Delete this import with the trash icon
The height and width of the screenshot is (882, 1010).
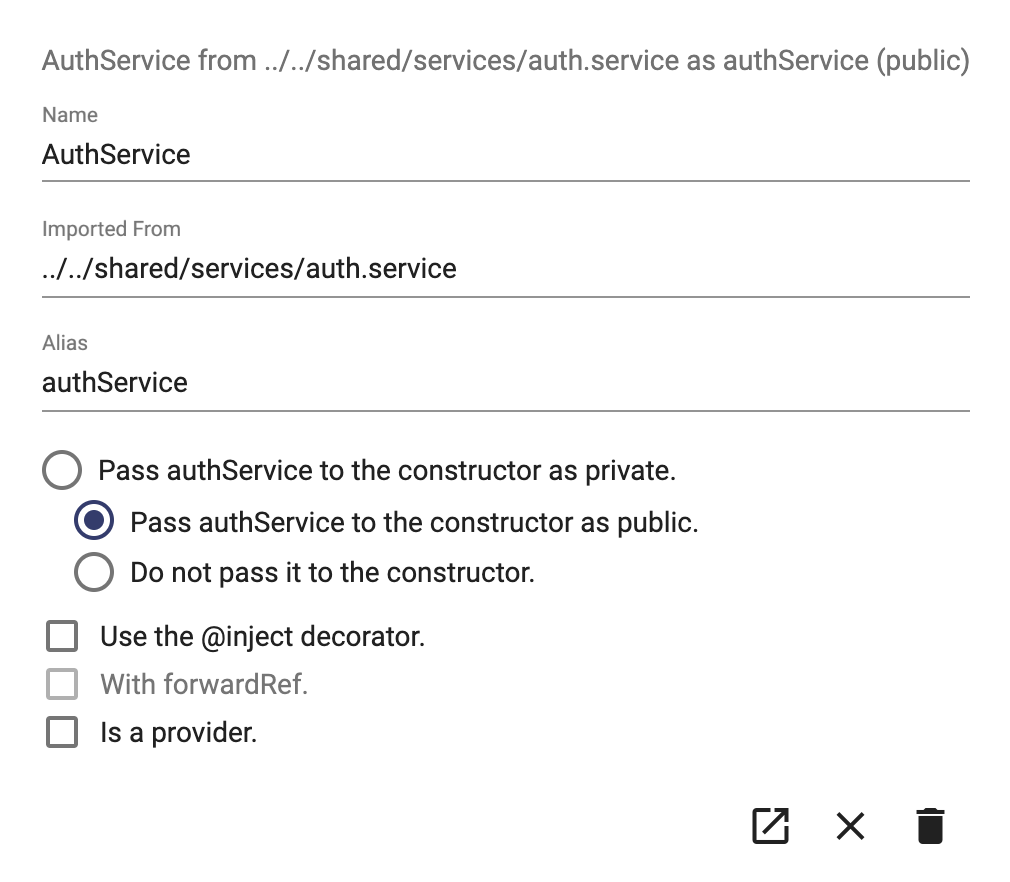click(x=930, y=825)
